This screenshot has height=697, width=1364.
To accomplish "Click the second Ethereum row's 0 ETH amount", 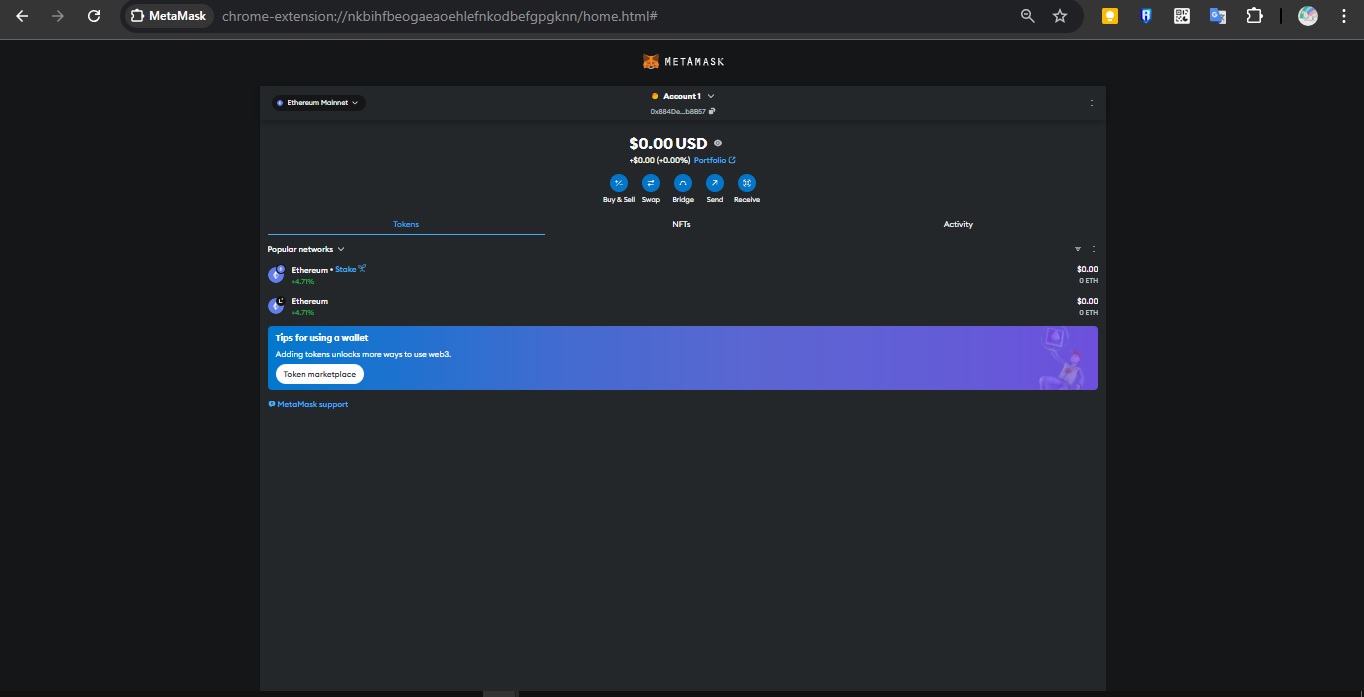I will [1088, 313].
